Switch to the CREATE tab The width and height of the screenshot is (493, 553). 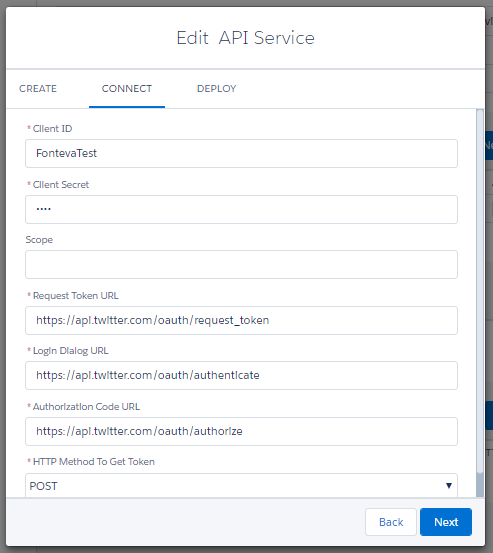(38, 89)
